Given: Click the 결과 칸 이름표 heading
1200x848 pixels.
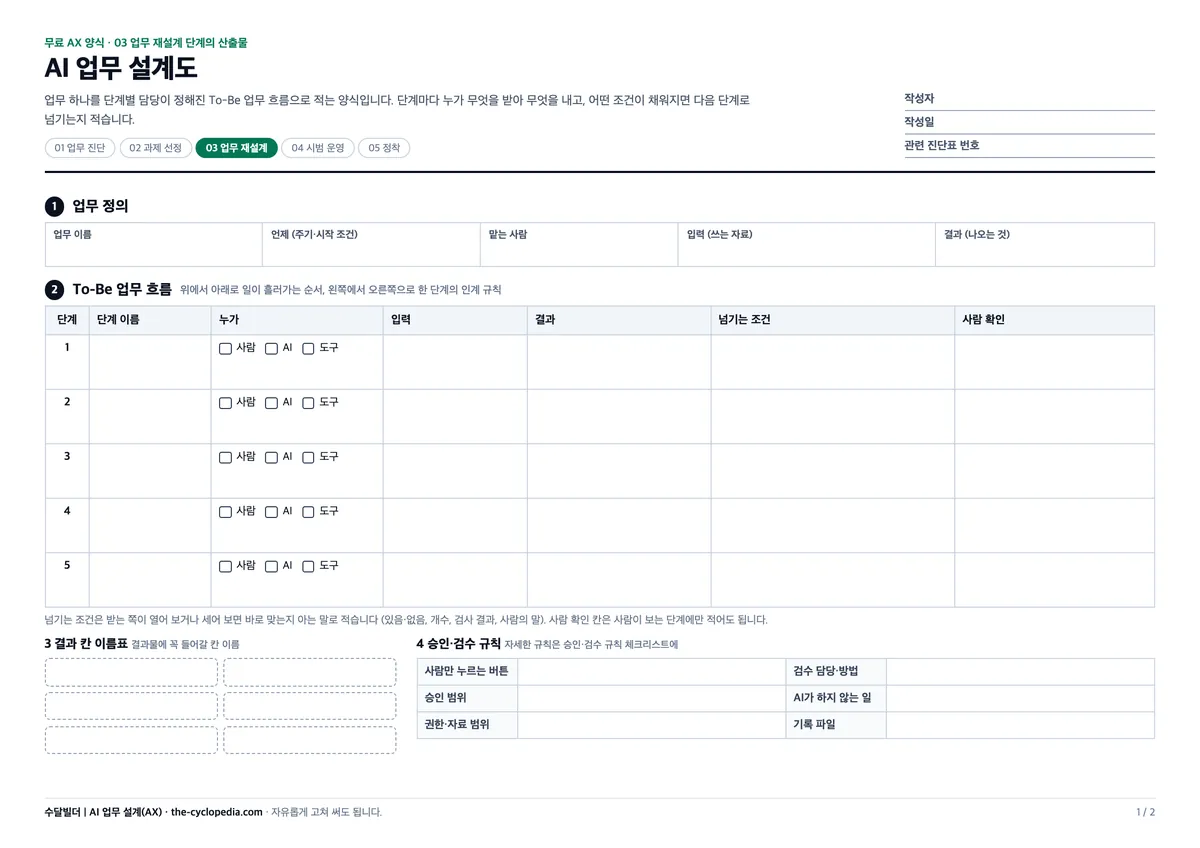Looking at the screenshot, I should click(86, 644).
